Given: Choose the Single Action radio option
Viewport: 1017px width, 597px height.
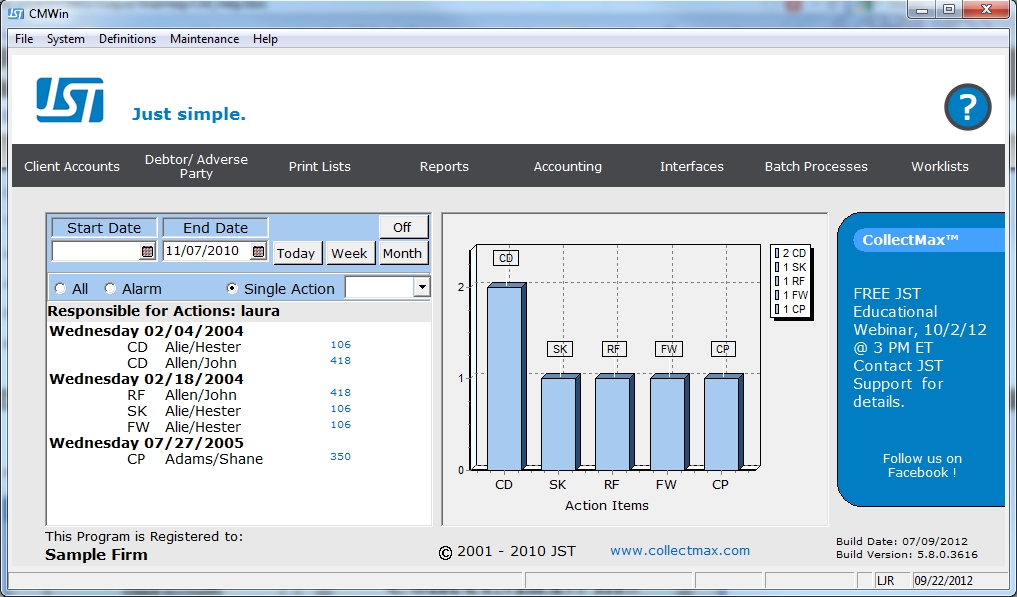Looking at the screenshot, I should click(233, 288).
